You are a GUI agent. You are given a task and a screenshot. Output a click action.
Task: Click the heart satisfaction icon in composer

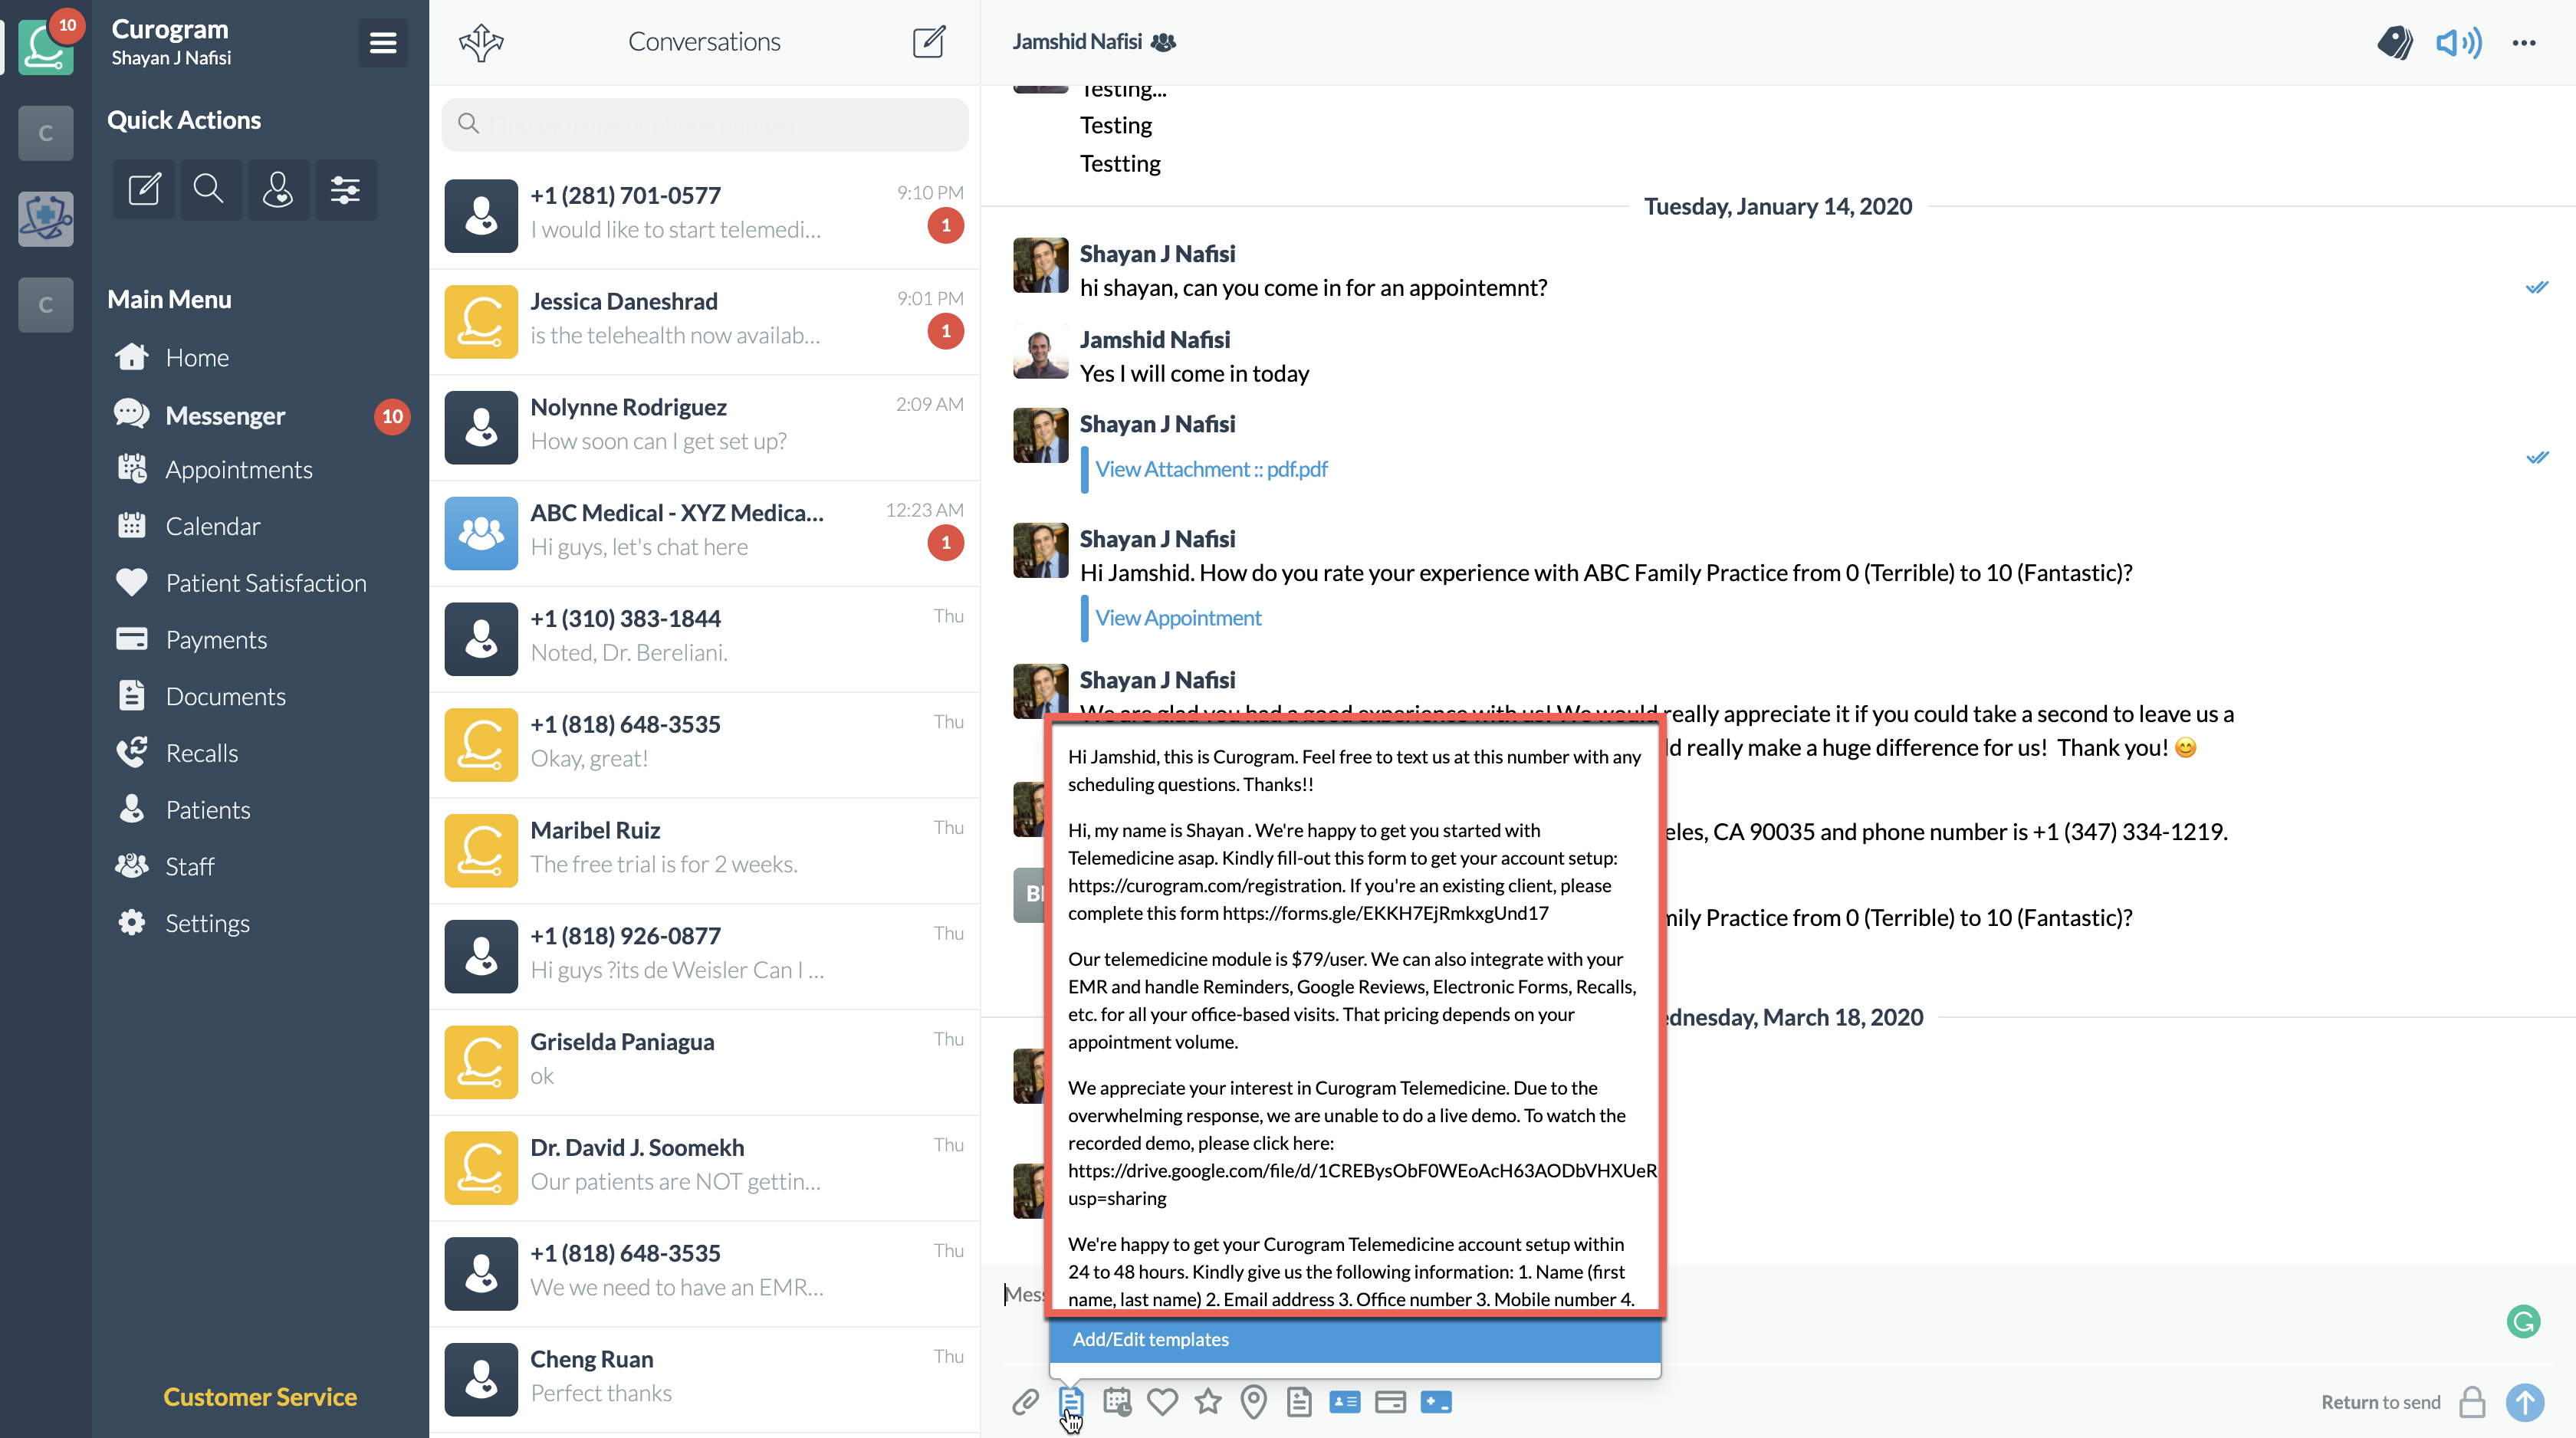[x=1162, y=1402]
